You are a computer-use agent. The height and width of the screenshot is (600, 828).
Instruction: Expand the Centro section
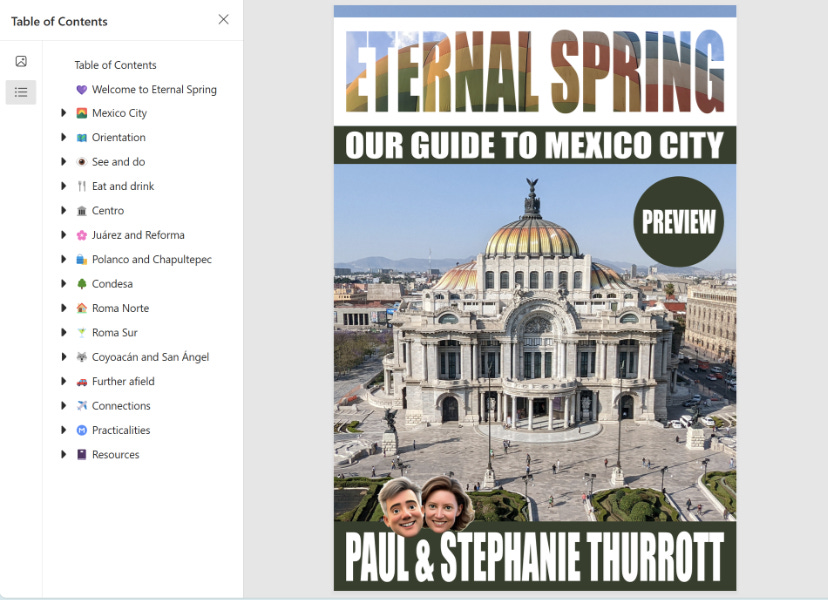pos(63,210)
